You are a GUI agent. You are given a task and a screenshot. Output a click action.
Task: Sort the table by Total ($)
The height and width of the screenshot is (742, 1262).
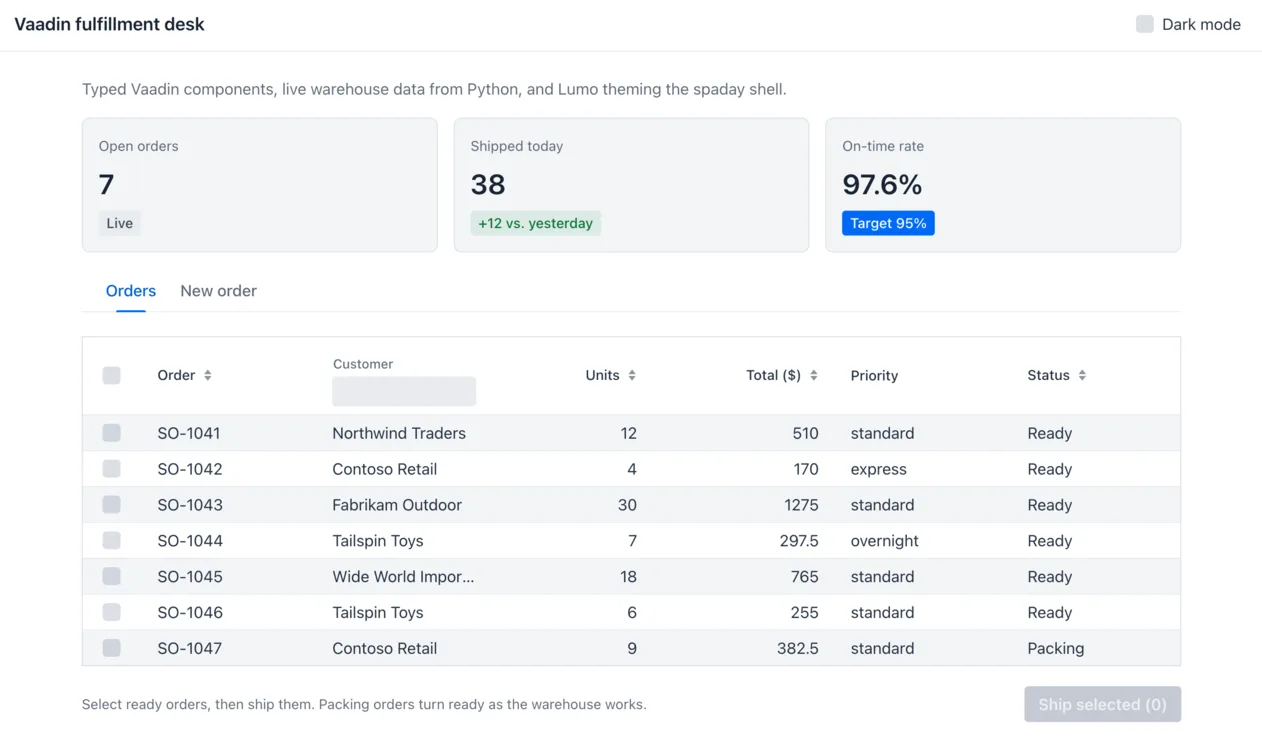[782, 375]
